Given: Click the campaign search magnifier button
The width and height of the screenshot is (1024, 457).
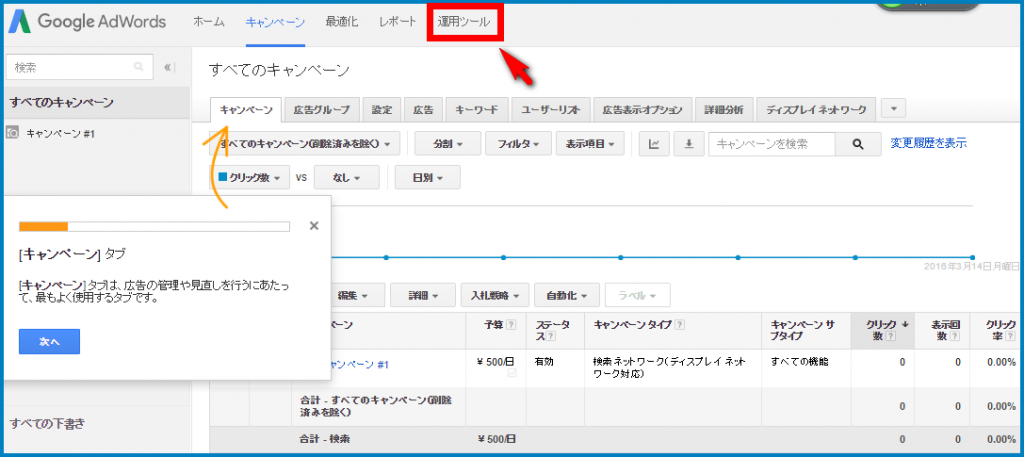Looking at the screenshot, I should click(x=857, y=144).
